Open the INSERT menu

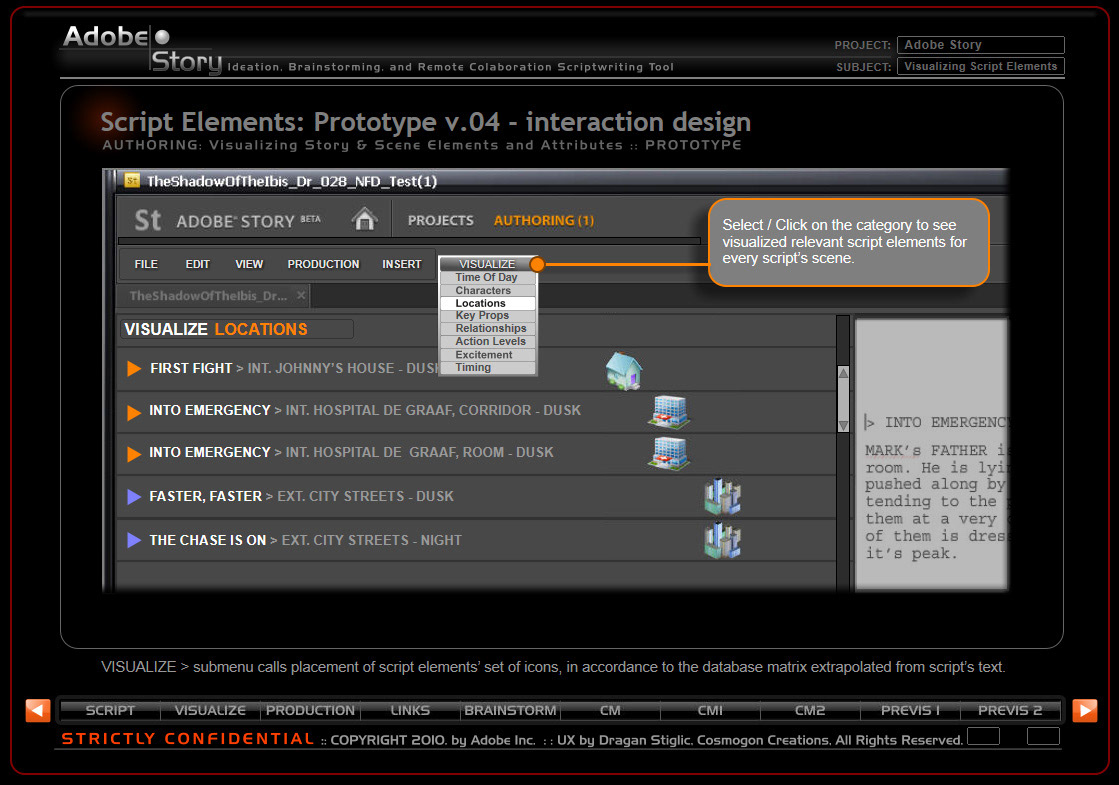click(x=402, y=264)
